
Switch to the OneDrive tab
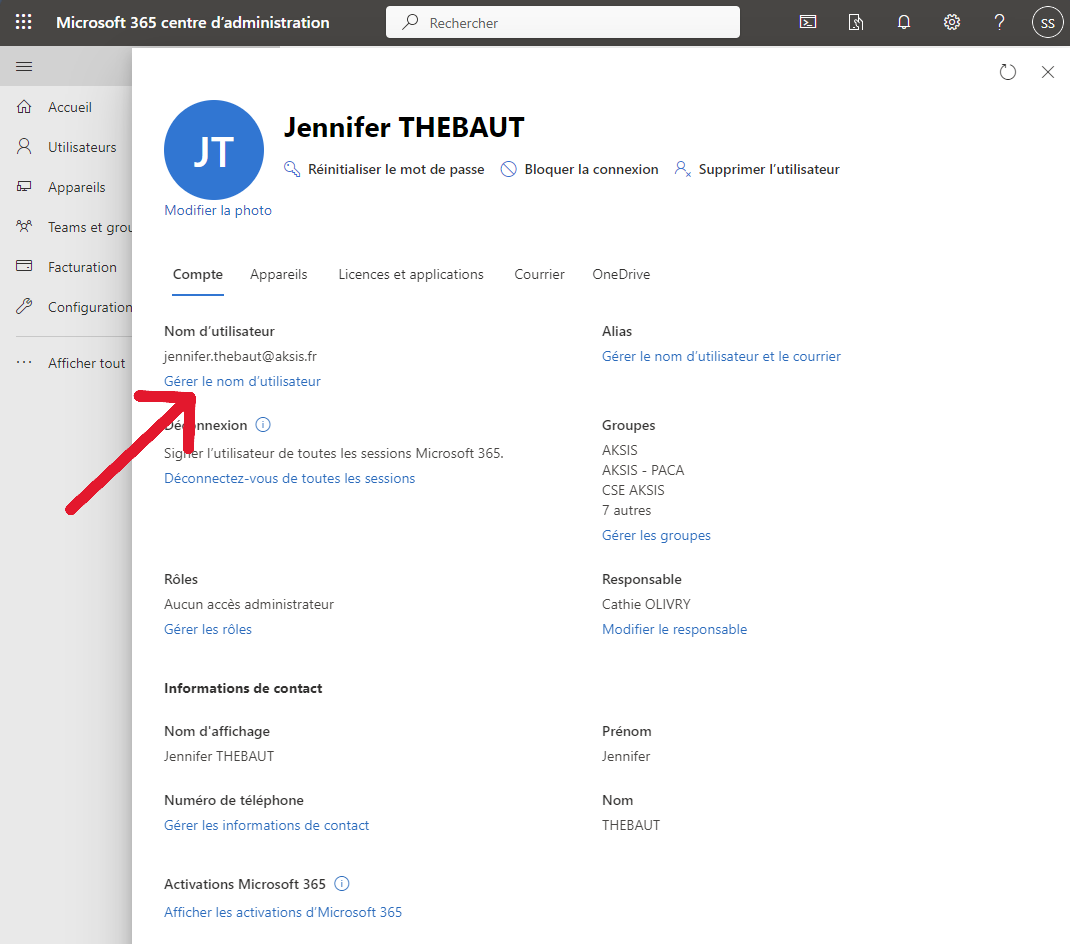[621, 274]
